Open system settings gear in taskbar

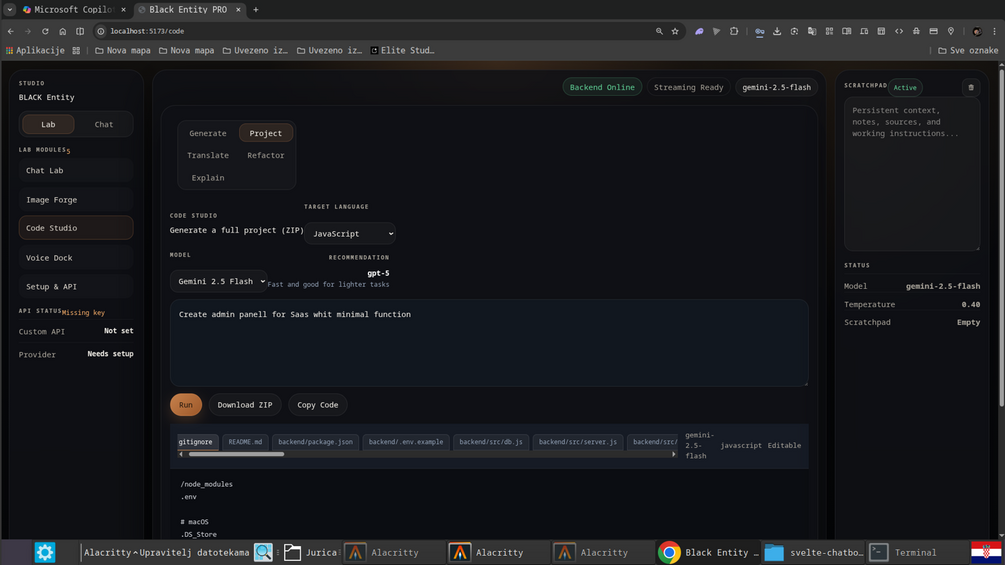pos(45,552)
